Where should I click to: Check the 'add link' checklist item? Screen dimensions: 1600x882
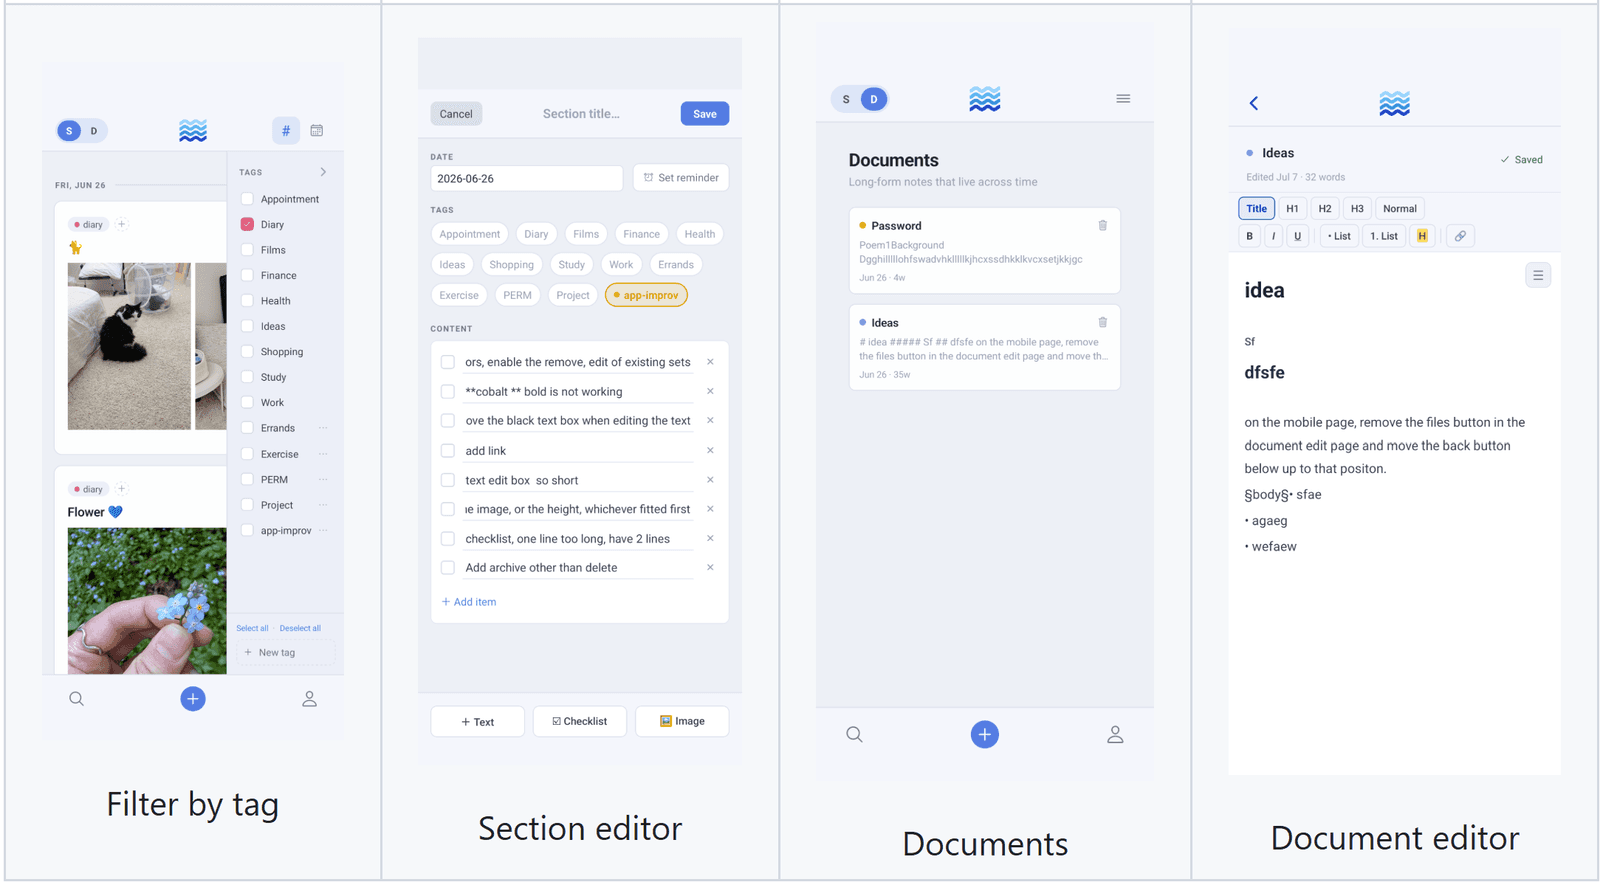(x=448, y=451)
